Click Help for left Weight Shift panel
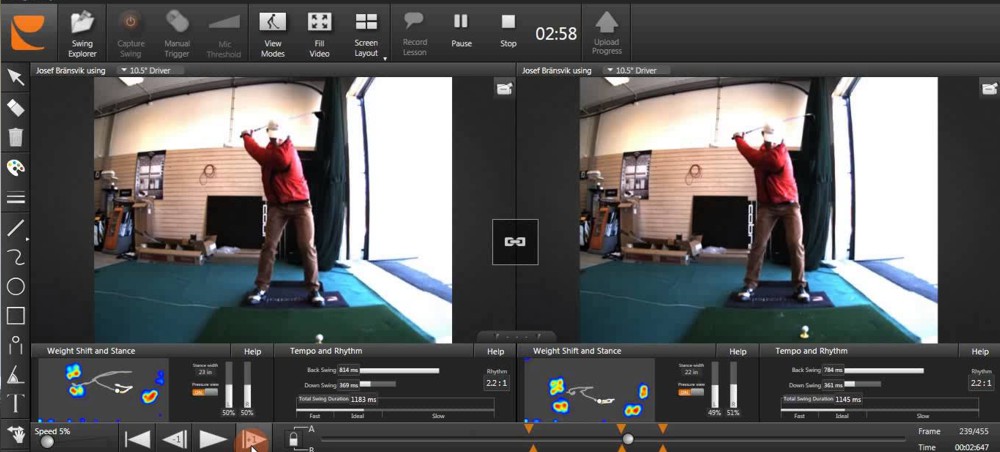This screenshot has height=452, width=1000. point(252,351)
